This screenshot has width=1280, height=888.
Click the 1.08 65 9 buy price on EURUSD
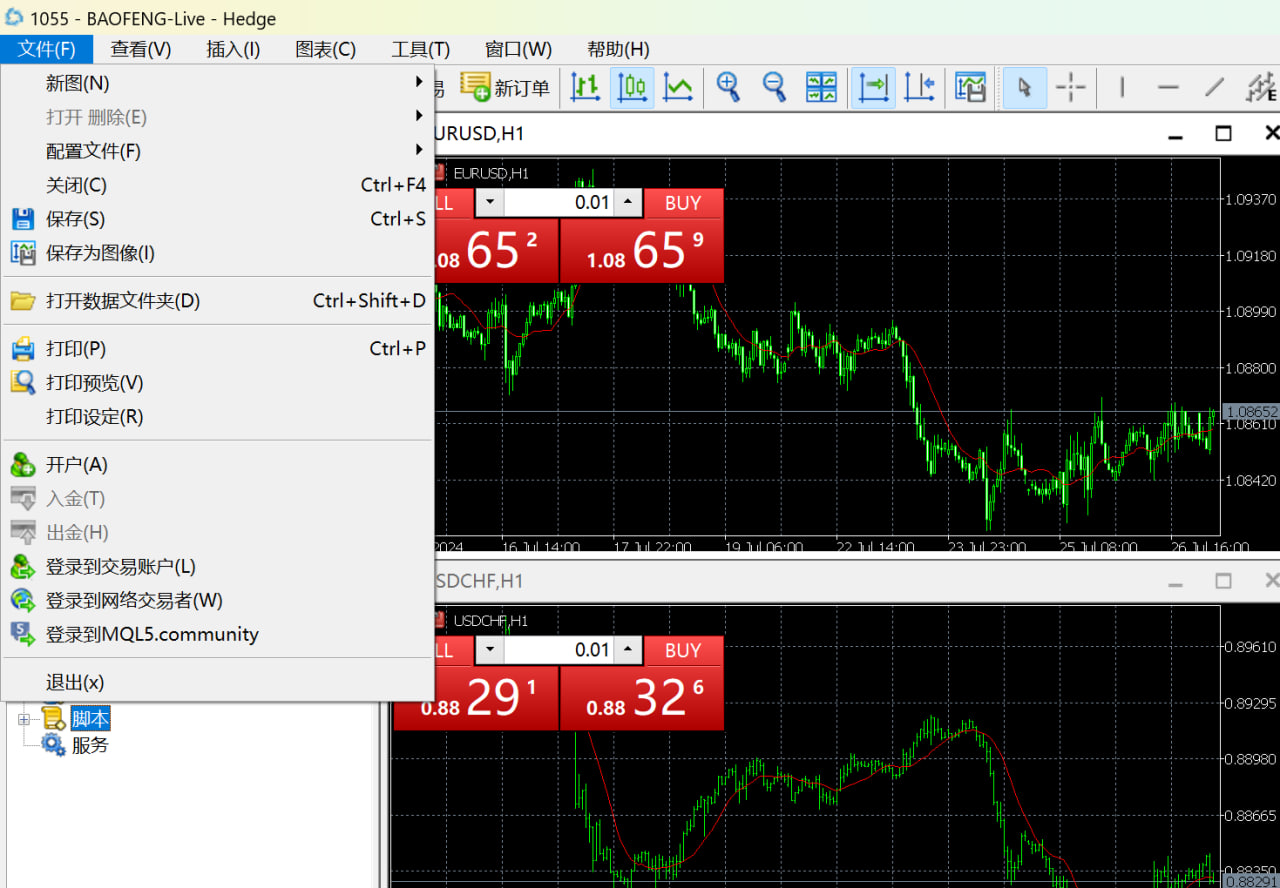[642, 251]
